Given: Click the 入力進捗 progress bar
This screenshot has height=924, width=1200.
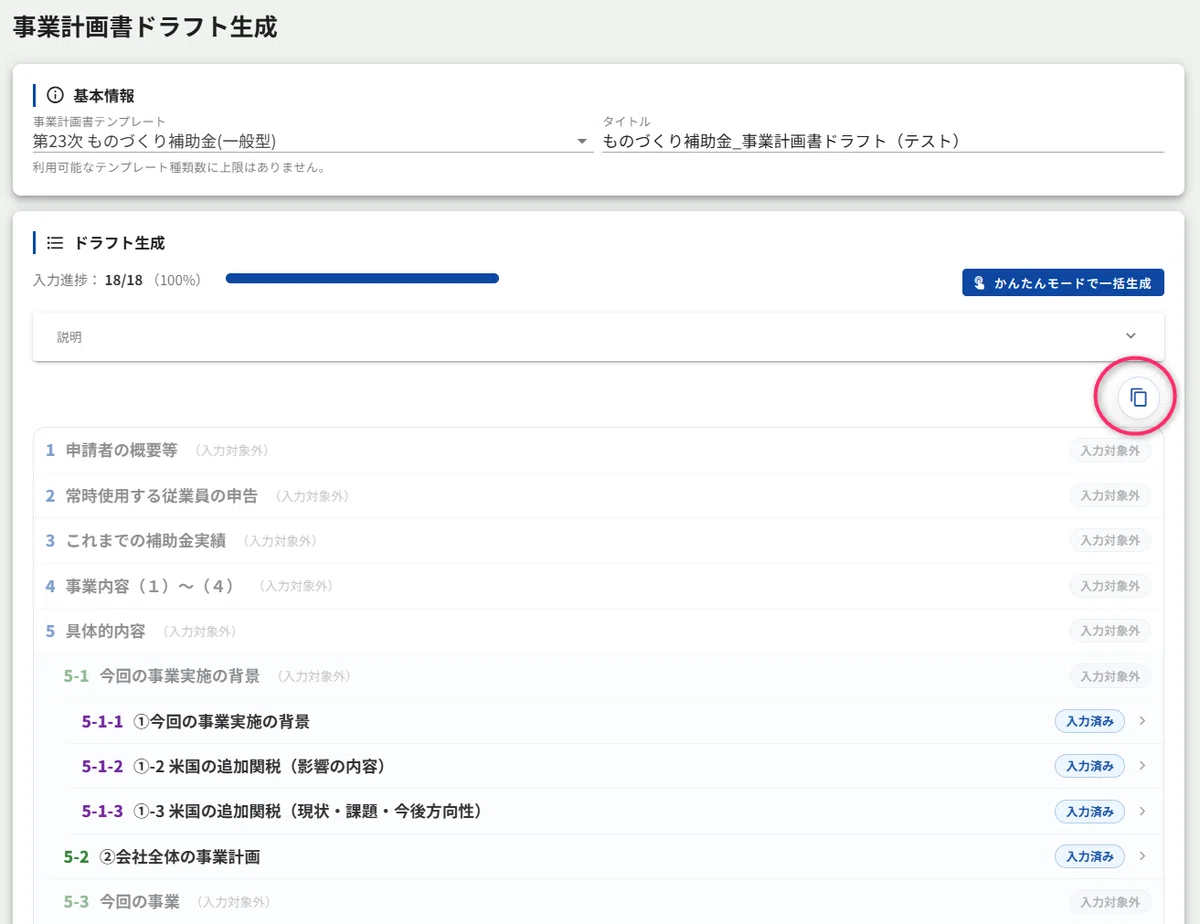Looking at the screenshot, I should pos(362,279).
